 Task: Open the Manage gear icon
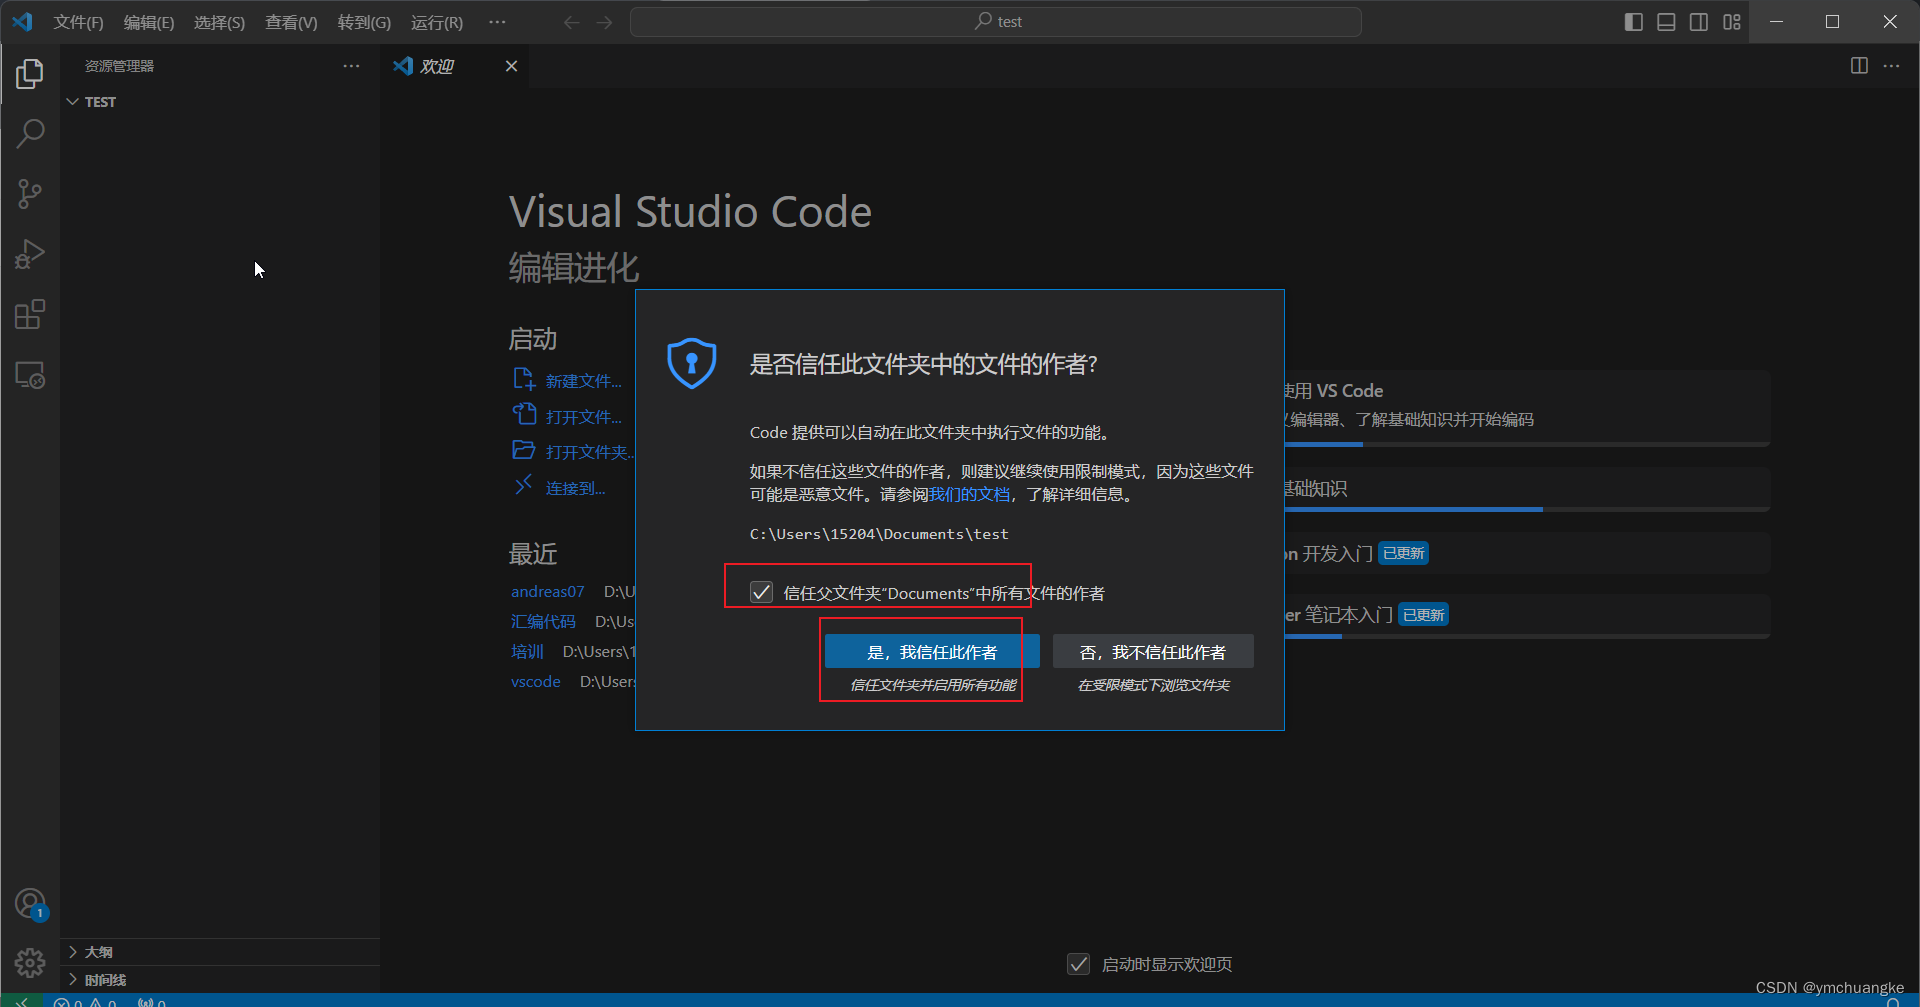(30, 963)
